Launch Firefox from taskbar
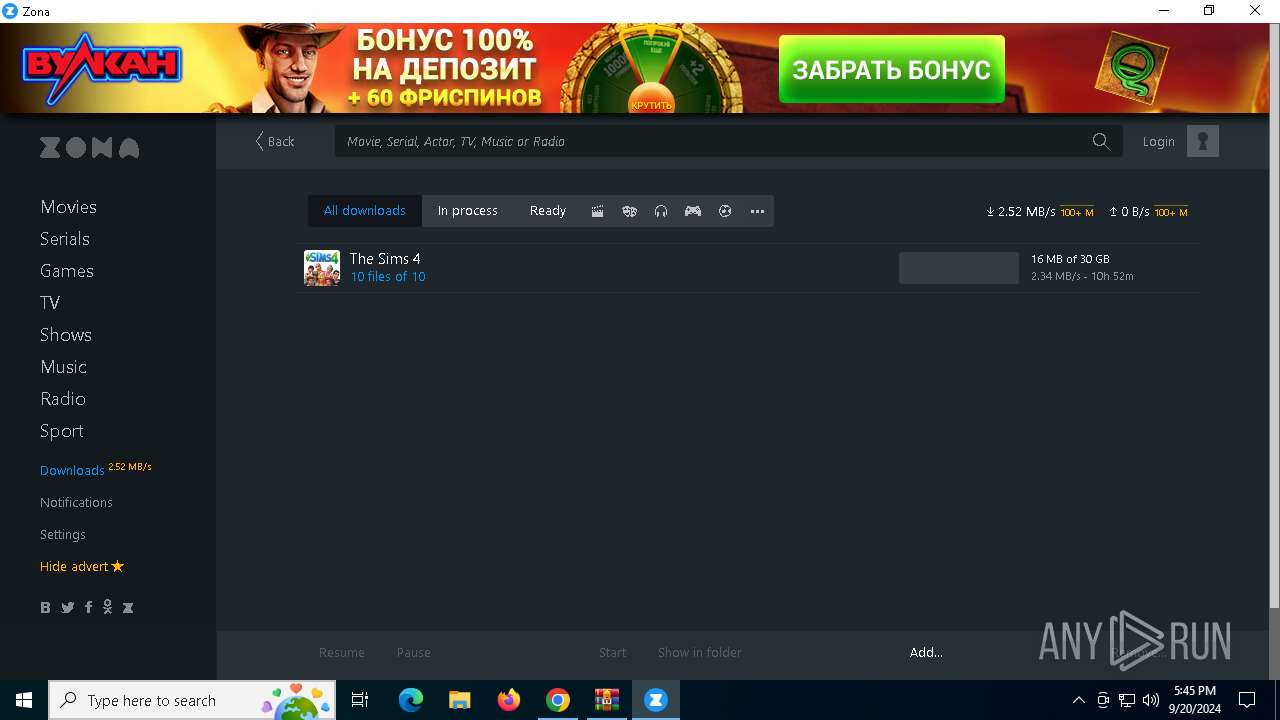Screen dimensions: 1280x720 pos(509,700)
